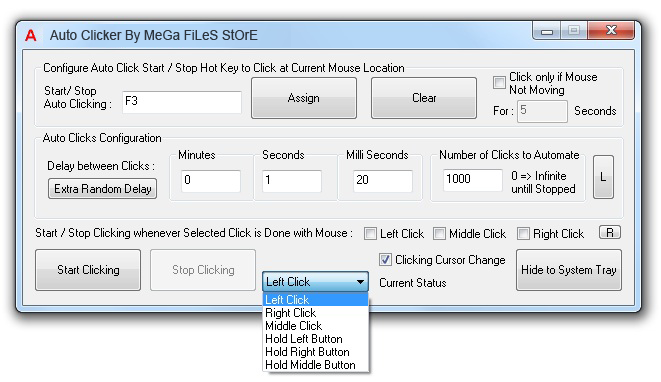The height and width of the screenshot is (382, 661).
Task: Uncheck Clicking Cursor Change
Action: pos(385,259)
